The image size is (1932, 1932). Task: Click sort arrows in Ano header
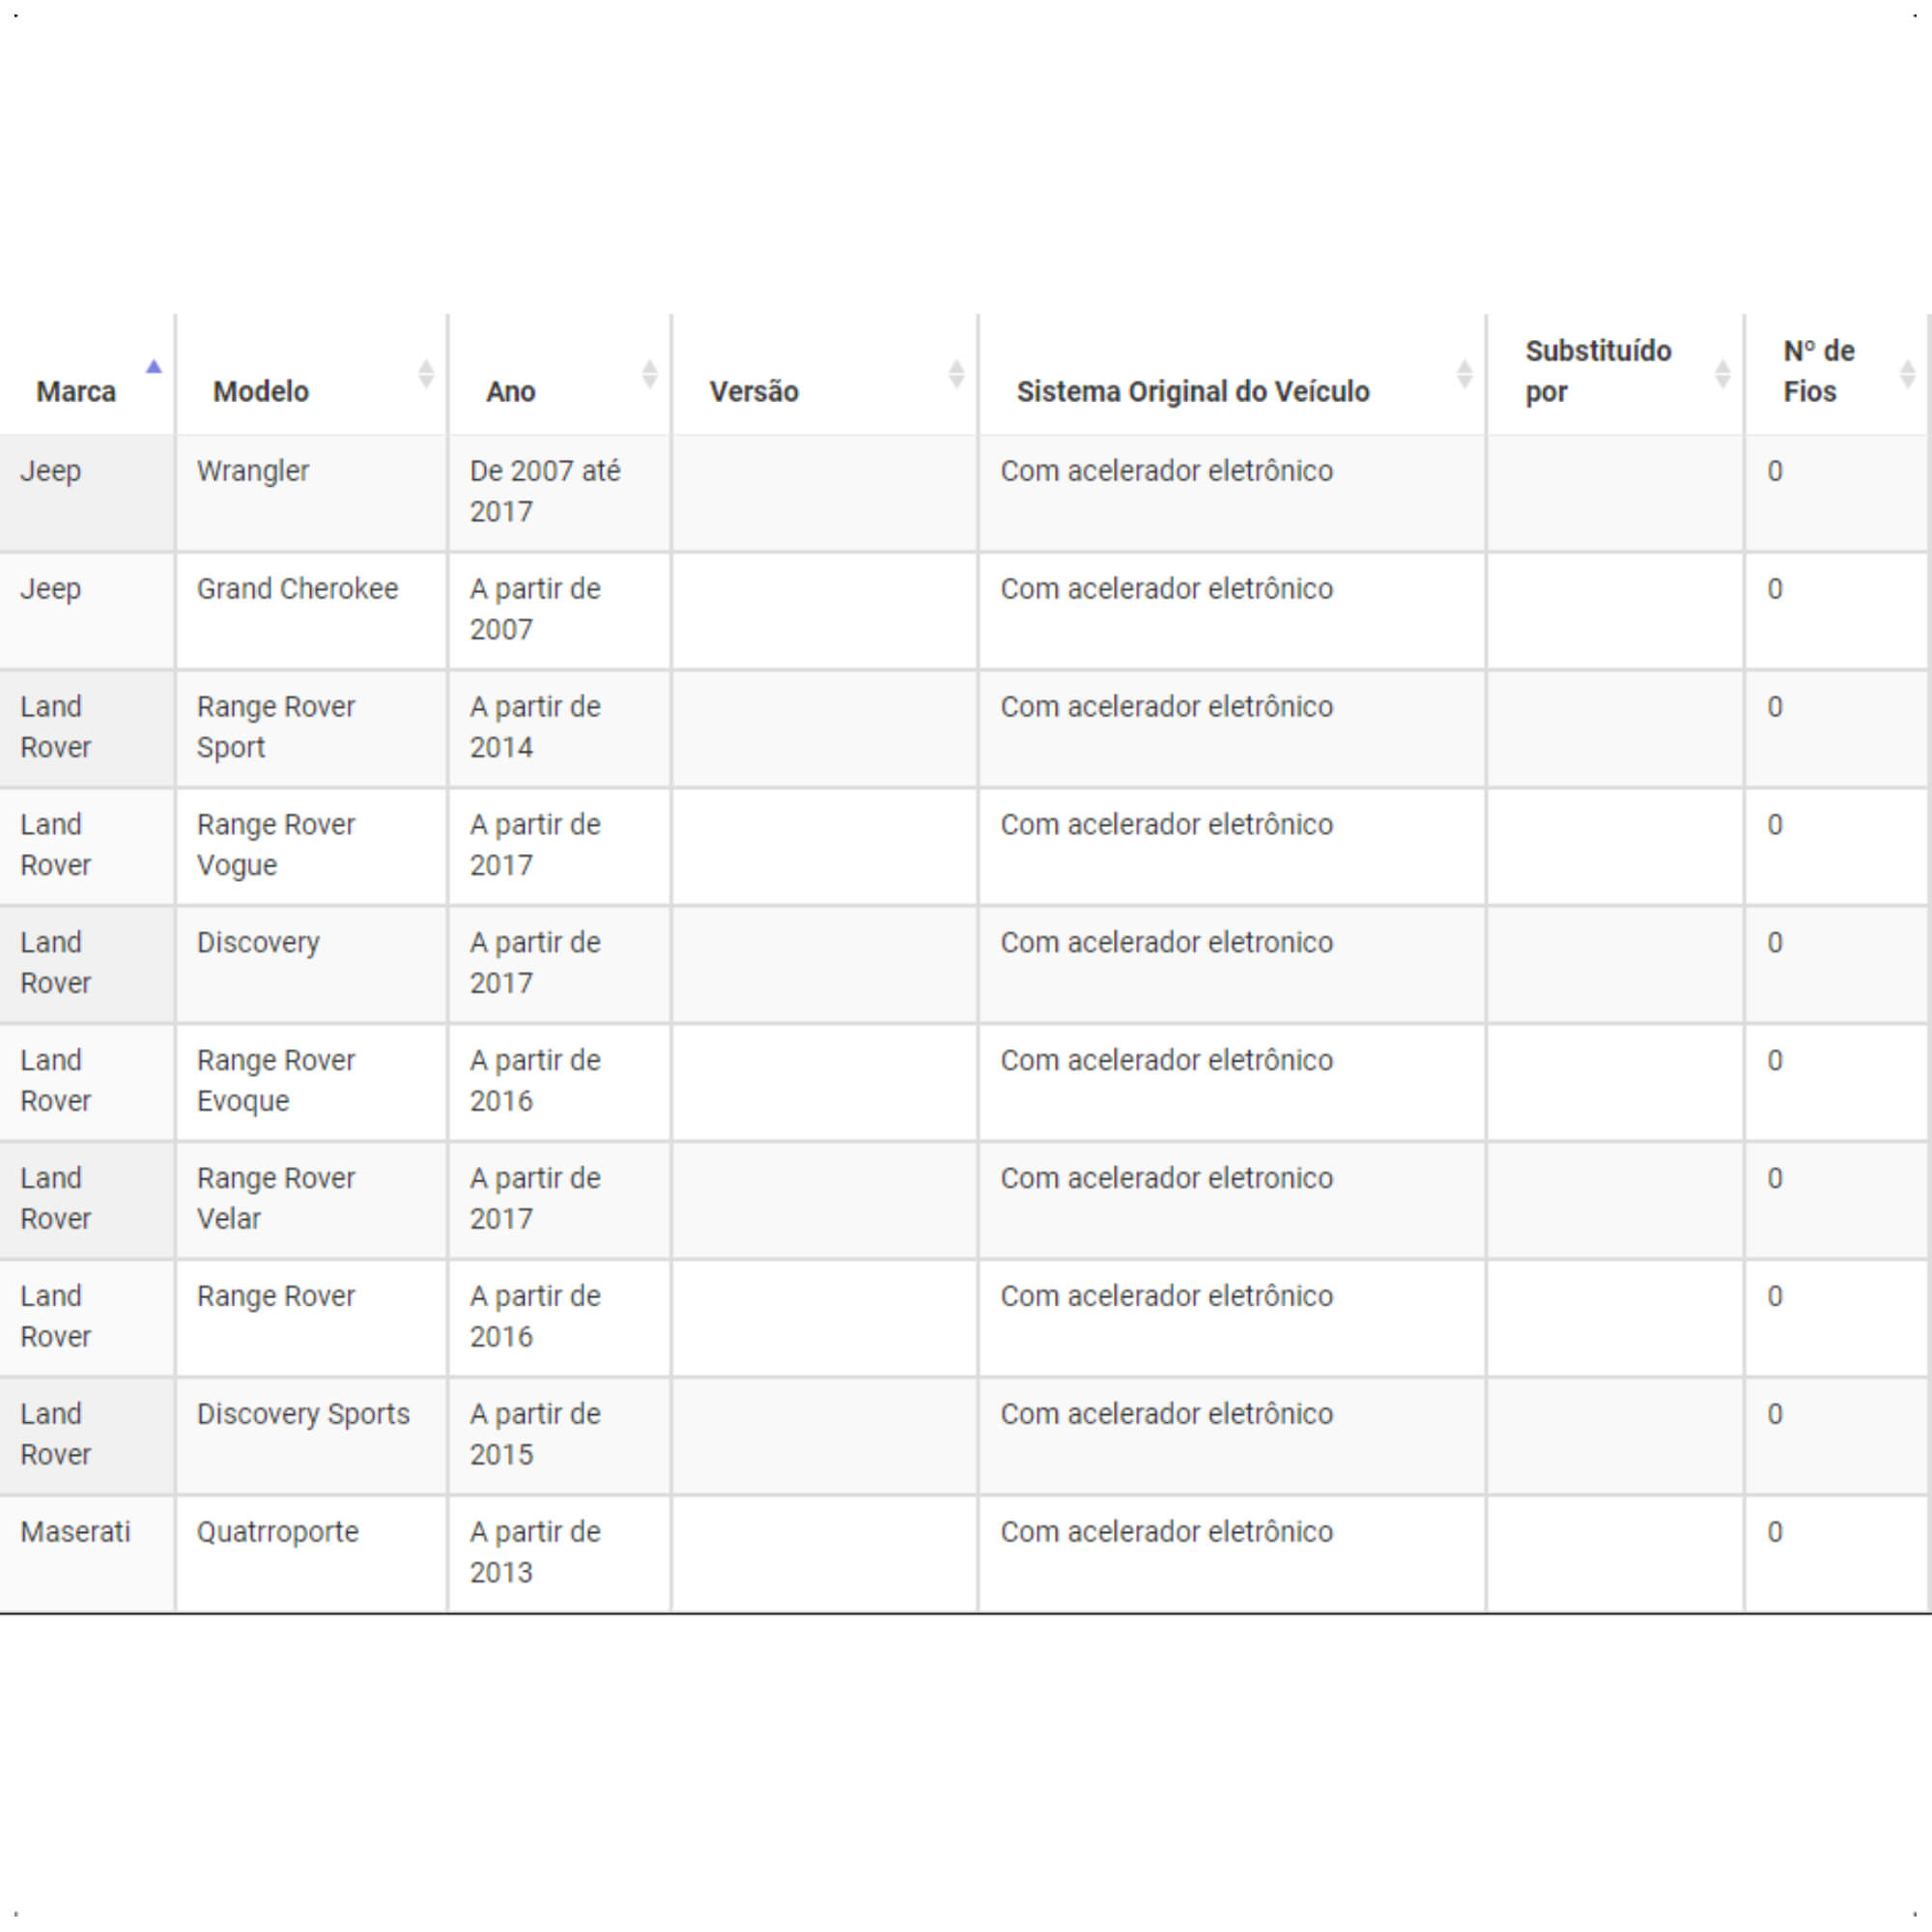650,374
